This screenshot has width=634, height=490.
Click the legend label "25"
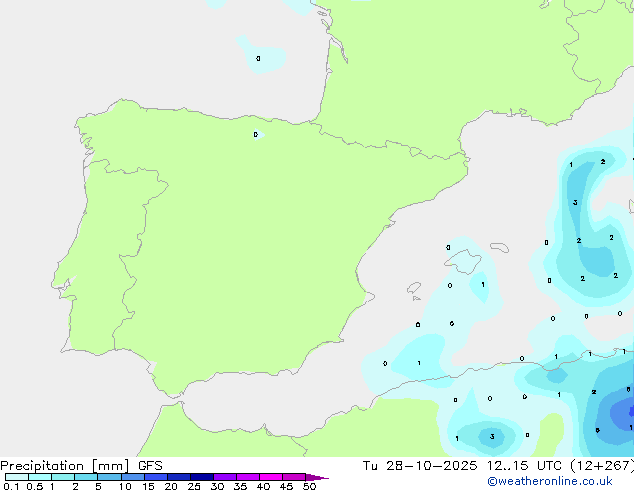pos(194,486)
